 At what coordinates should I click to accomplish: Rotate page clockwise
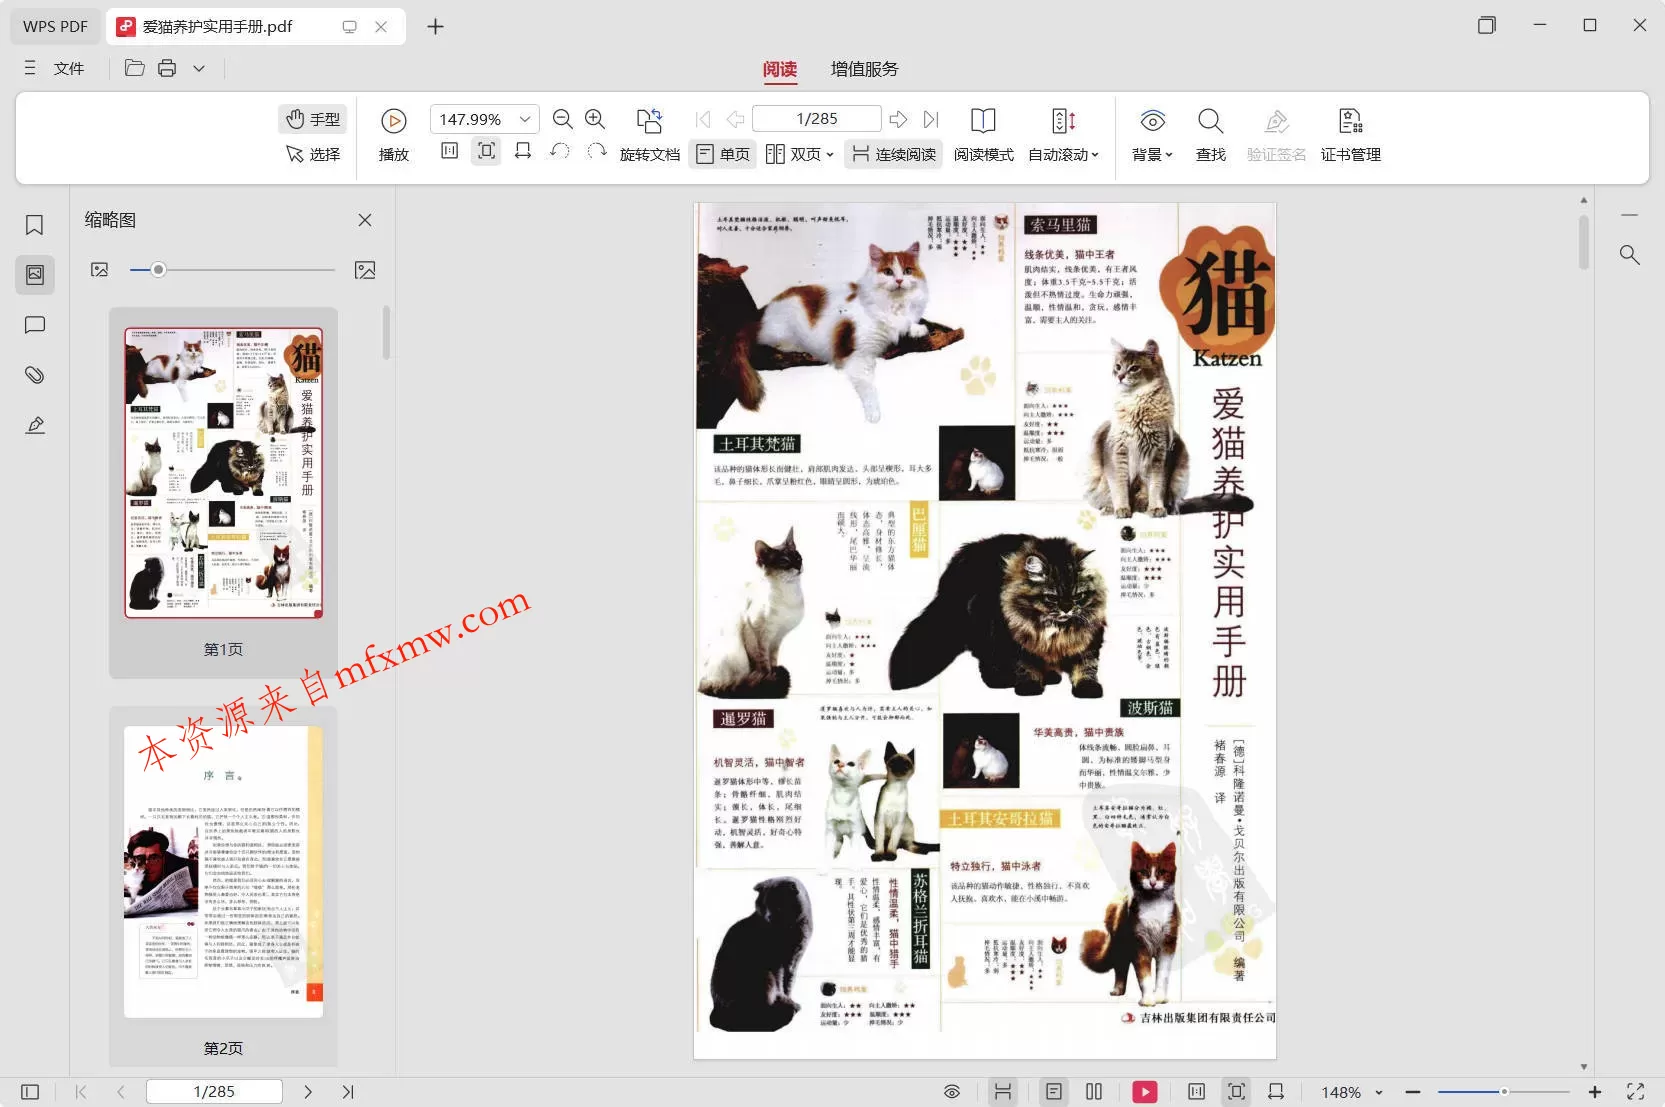click(x=597, y=151)
